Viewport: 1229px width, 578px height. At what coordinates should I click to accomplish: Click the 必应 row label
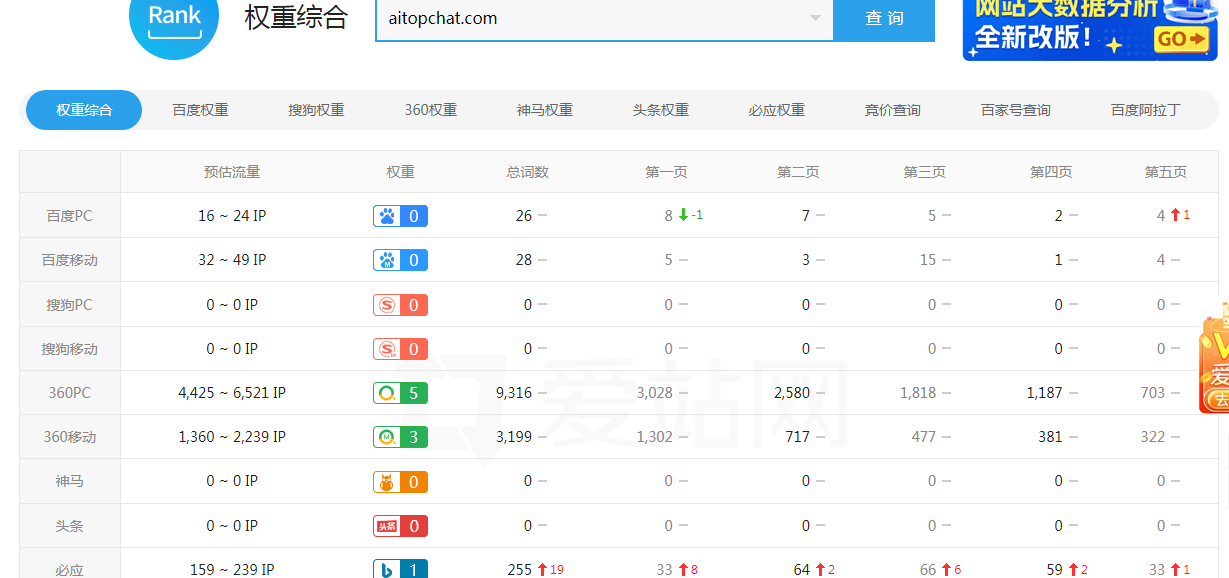click(70, 569)
